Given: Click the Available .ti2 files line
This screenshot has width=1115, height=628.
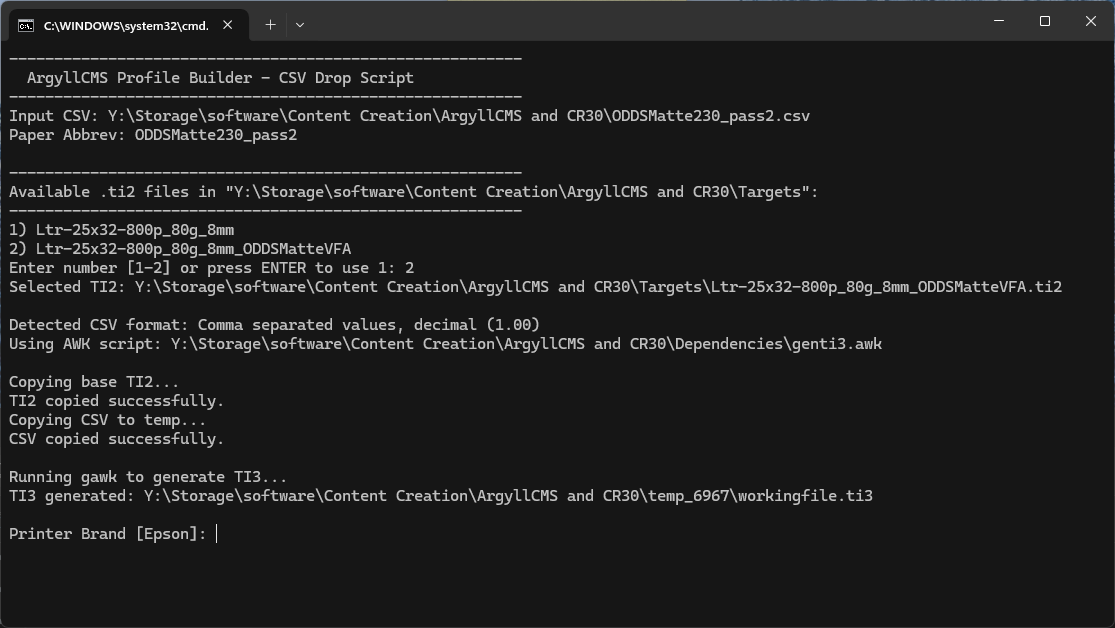Looking at the screenshot, I should tap(413, 192).
